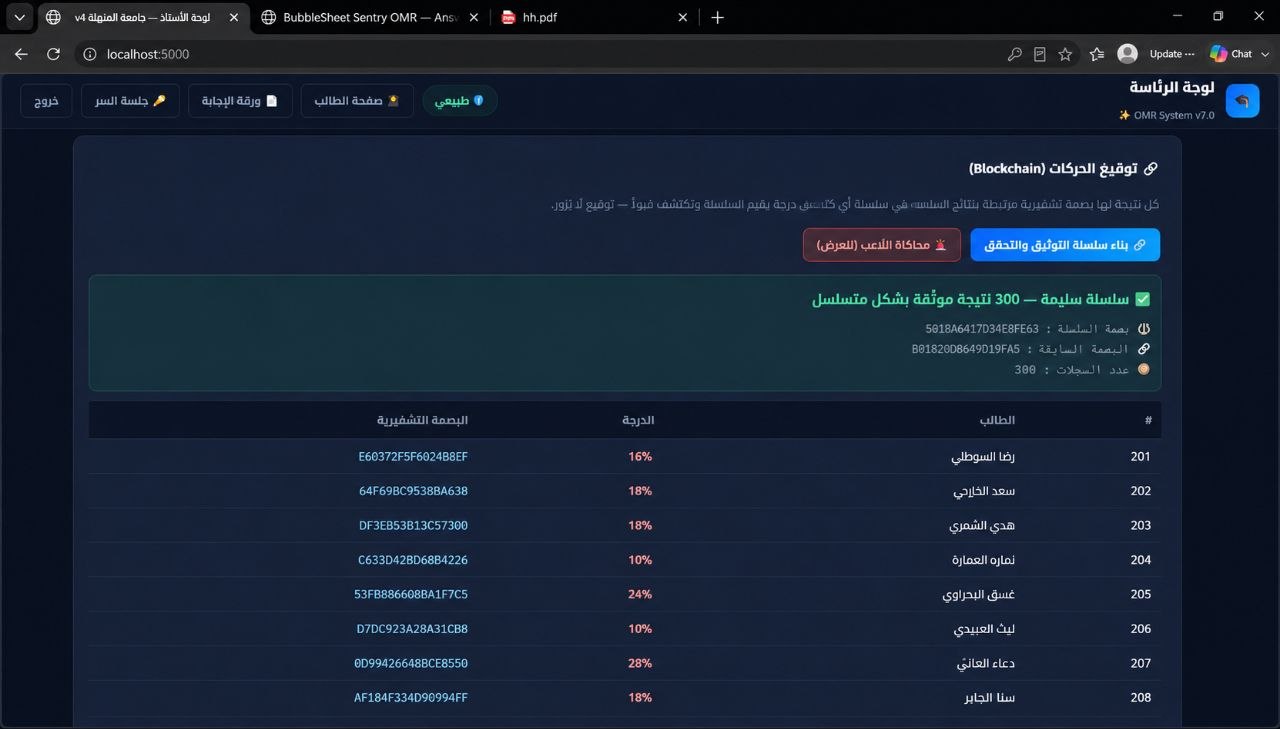This screenshot has height=729, width=1280.
Task: Open a new browser tab
Action: [x=717, y=17]
